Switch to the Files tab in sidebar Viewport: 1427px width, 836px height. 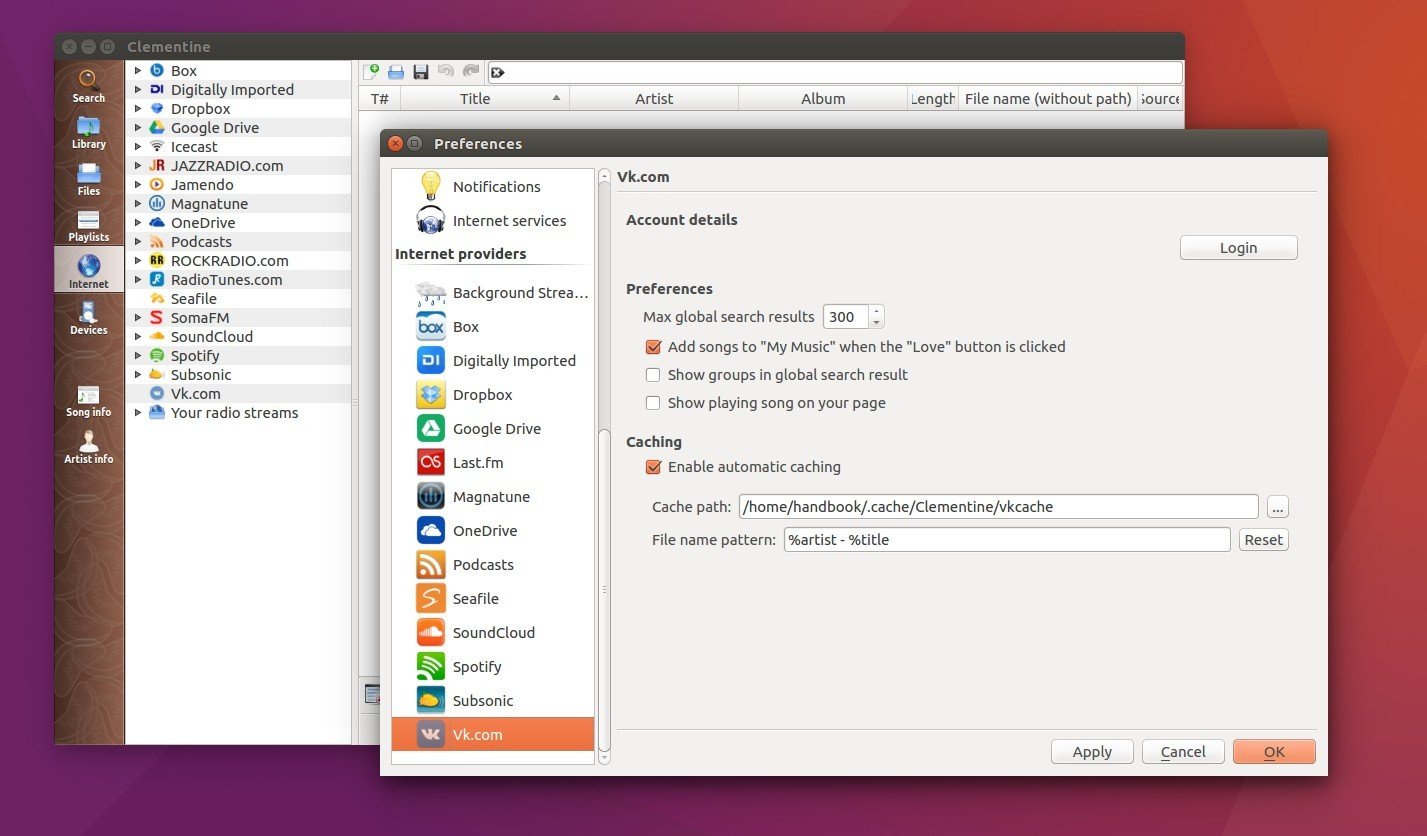pos(88,179)
